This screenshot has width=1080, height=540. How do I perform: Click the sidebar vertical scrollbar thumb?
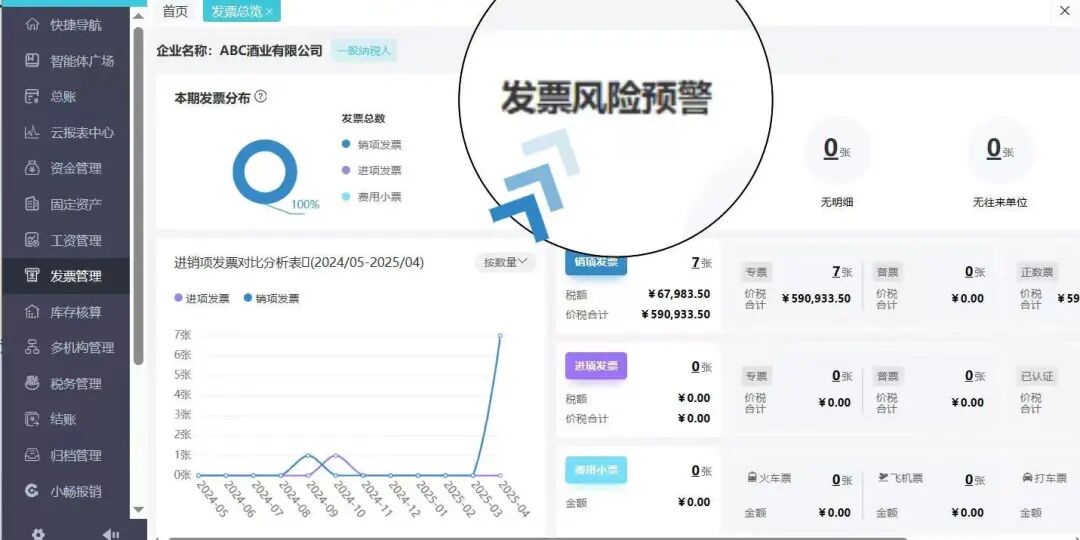point(138,196)
